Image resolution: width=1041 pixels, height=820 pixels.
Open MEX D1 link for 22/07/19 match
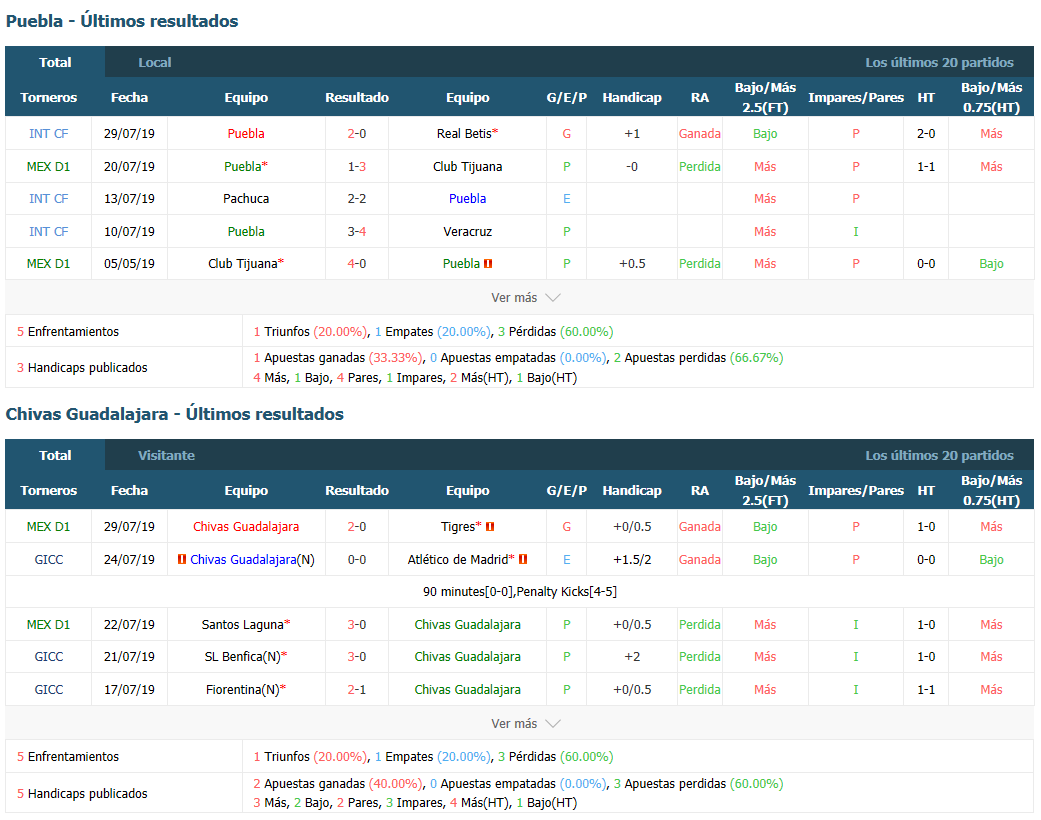48,625
